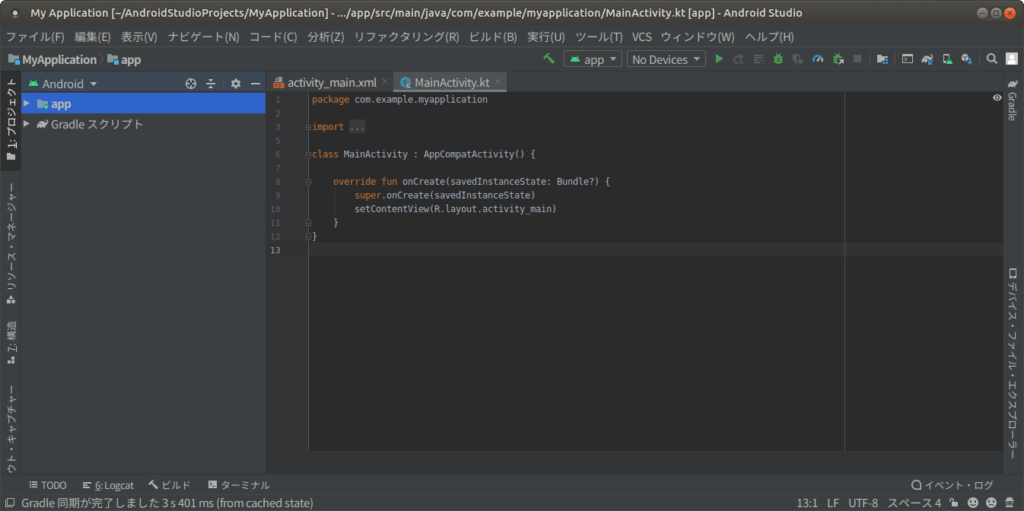This screenshot has height=511, width=1024.
Task: Close the activity_main.xml tab
Action: (x=385, y=82)
